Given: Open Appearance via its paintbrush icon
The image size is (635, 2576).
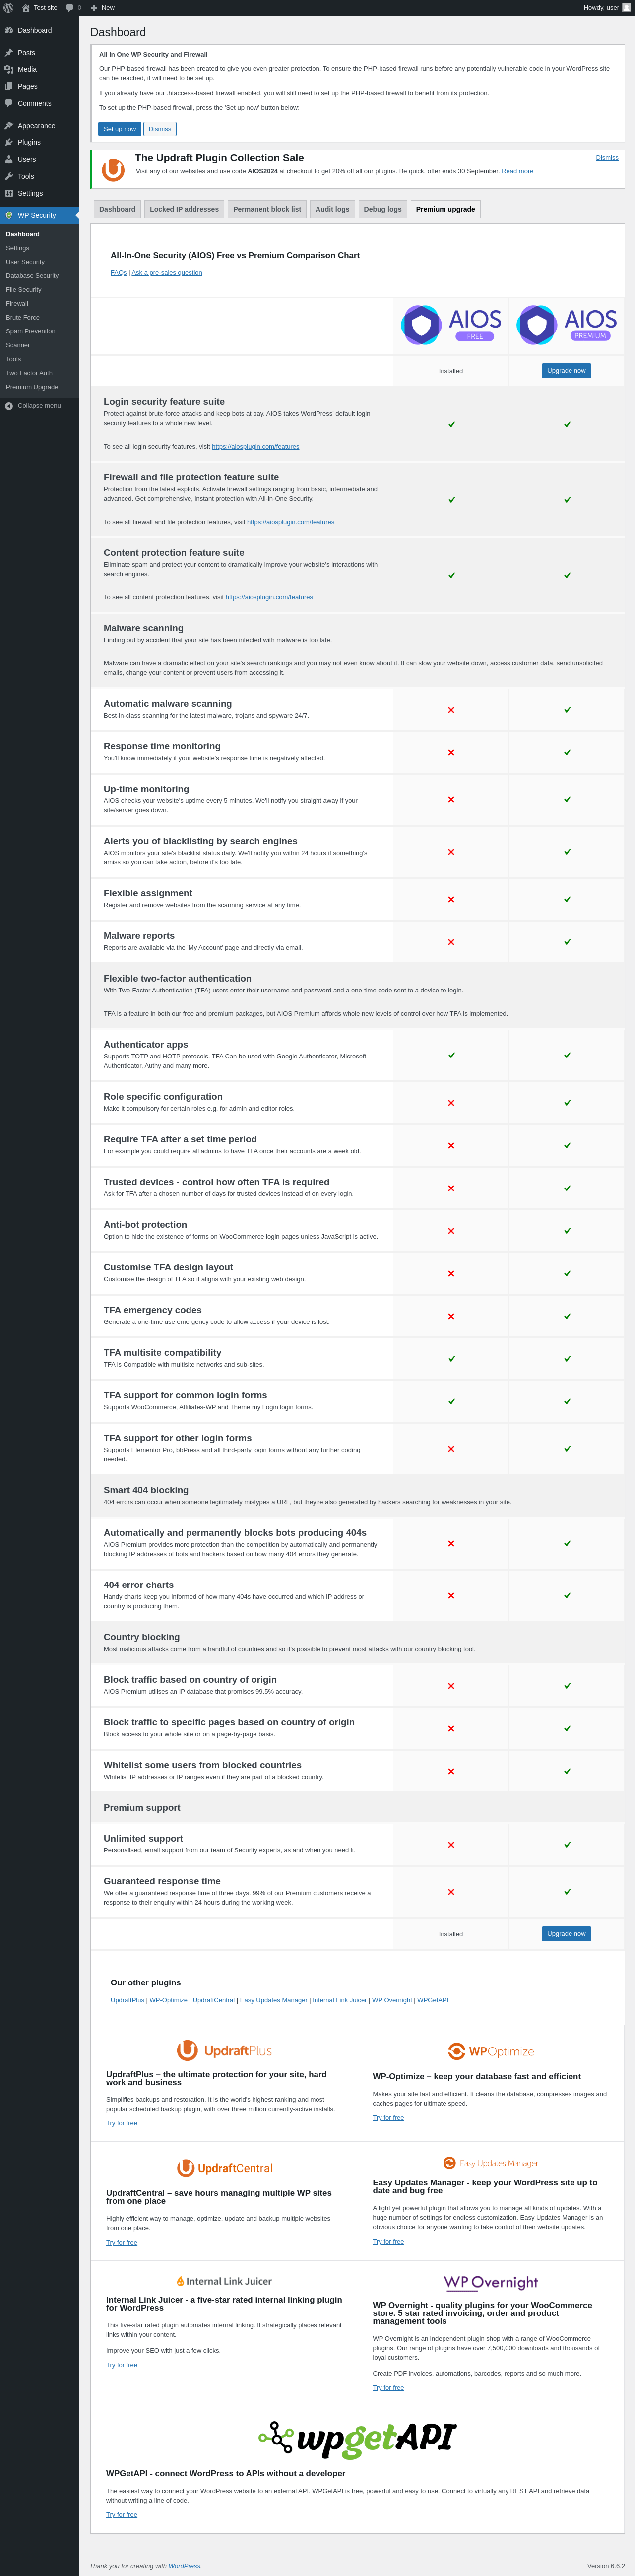Looking at the screenshot, I should pos(9,126).
